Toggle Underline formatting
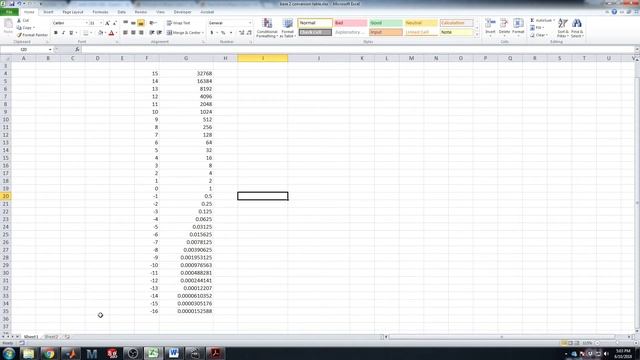 71,33
